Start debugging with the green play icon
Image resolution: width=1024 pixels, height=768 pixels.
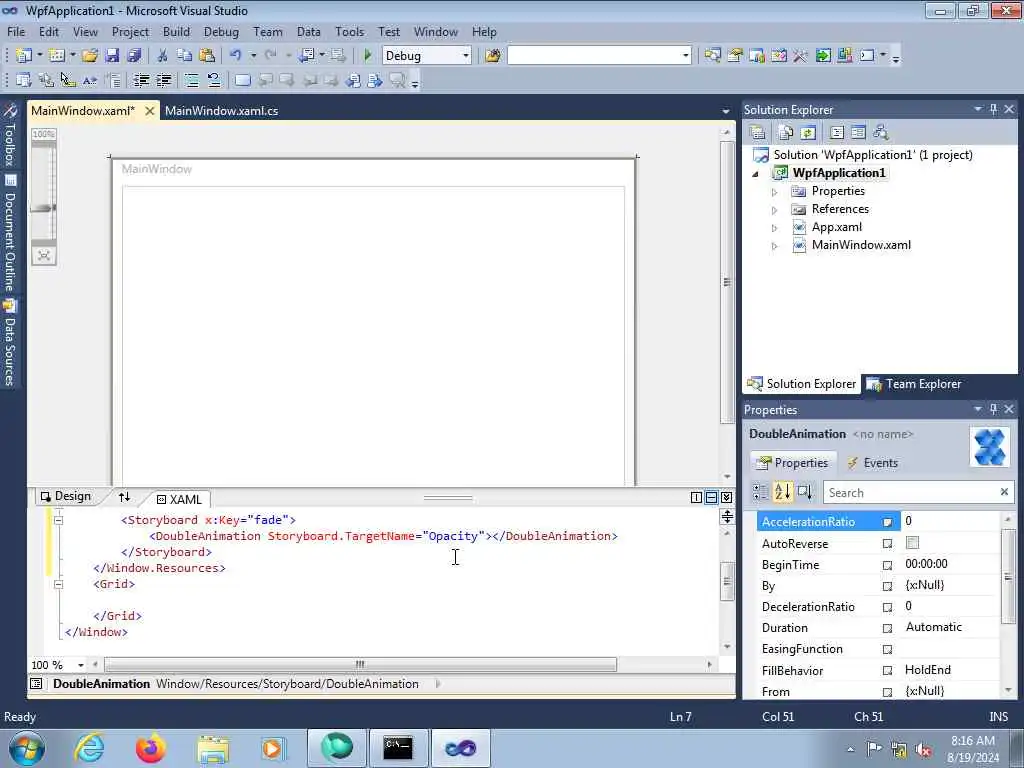coord(368,56)
